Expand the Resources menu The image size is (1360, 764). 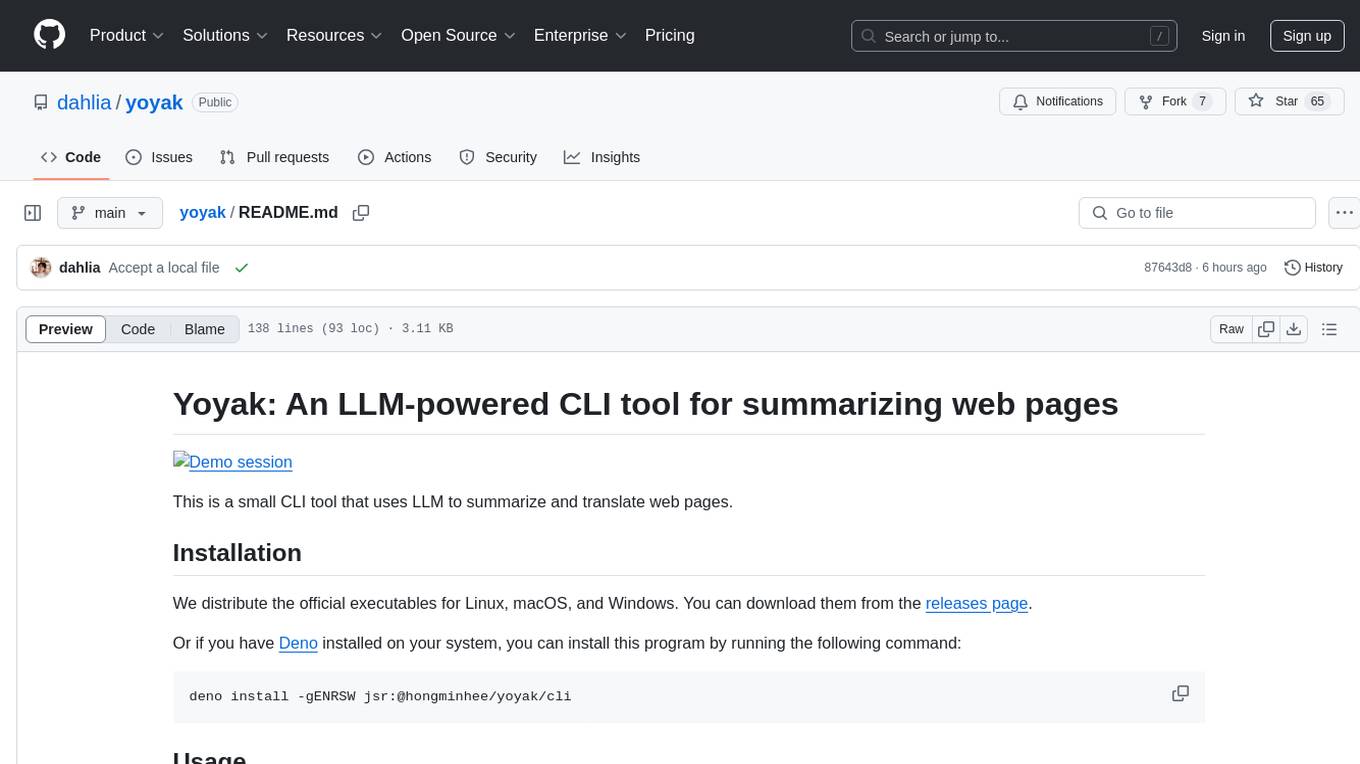[334, 35]
